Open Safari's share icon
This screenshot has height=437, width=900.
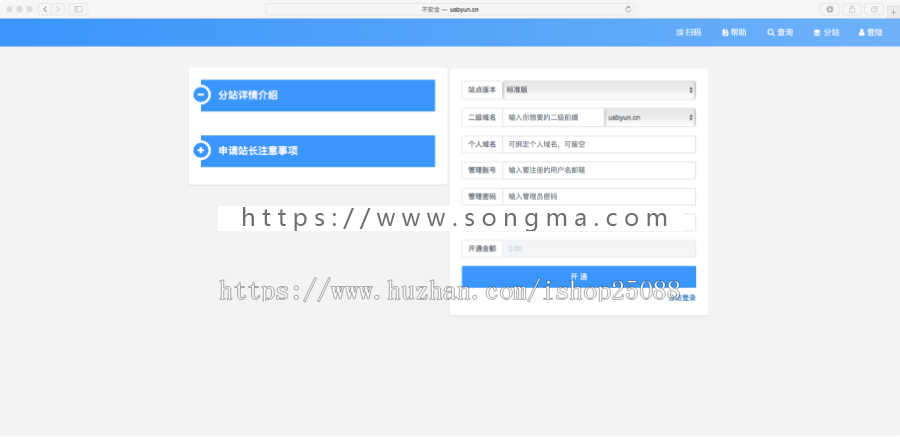pyautogui.click(x=852, y=9)
